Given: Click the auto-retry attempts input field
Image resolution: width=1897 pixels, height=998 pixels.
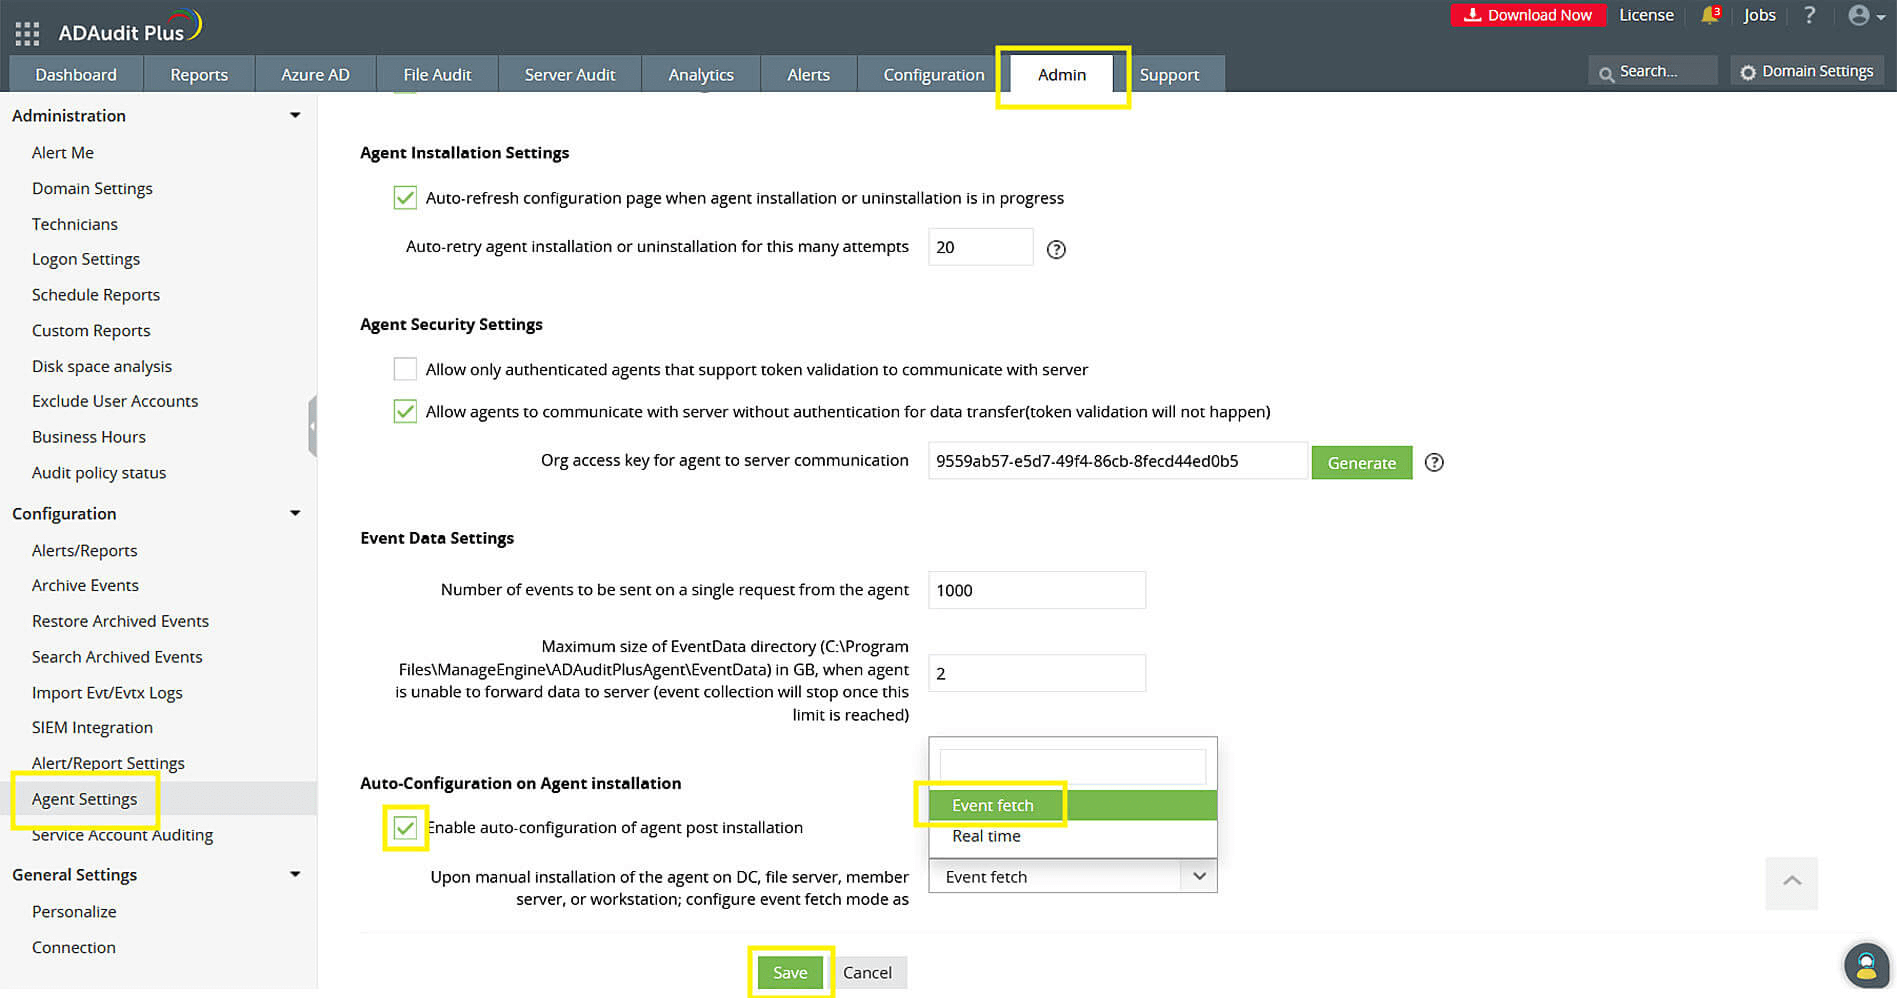Looking at the screenshot, I should tap(979, 247).
